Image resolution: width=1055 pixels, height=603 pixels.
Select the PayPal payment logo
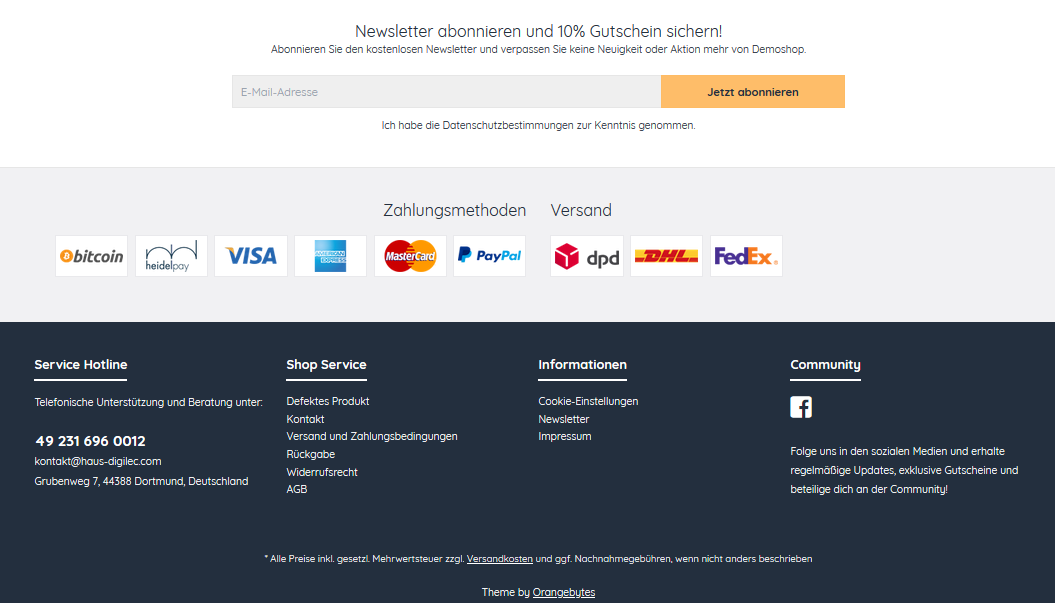pos(490,256)
